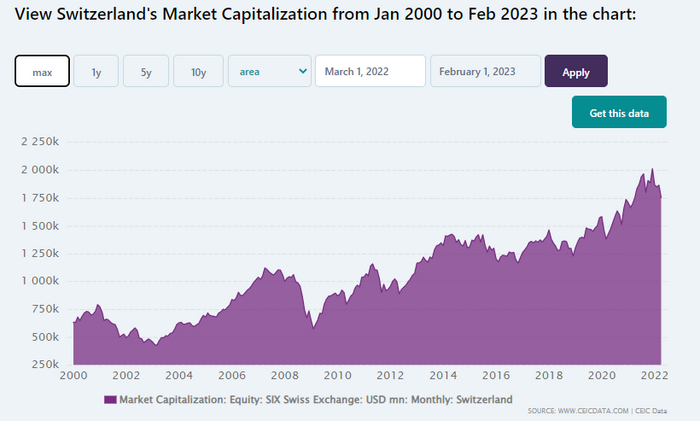Click the purple legend color swatch
Image resolution: width=700 pixels, height=421 pixels.
point(110,399)
